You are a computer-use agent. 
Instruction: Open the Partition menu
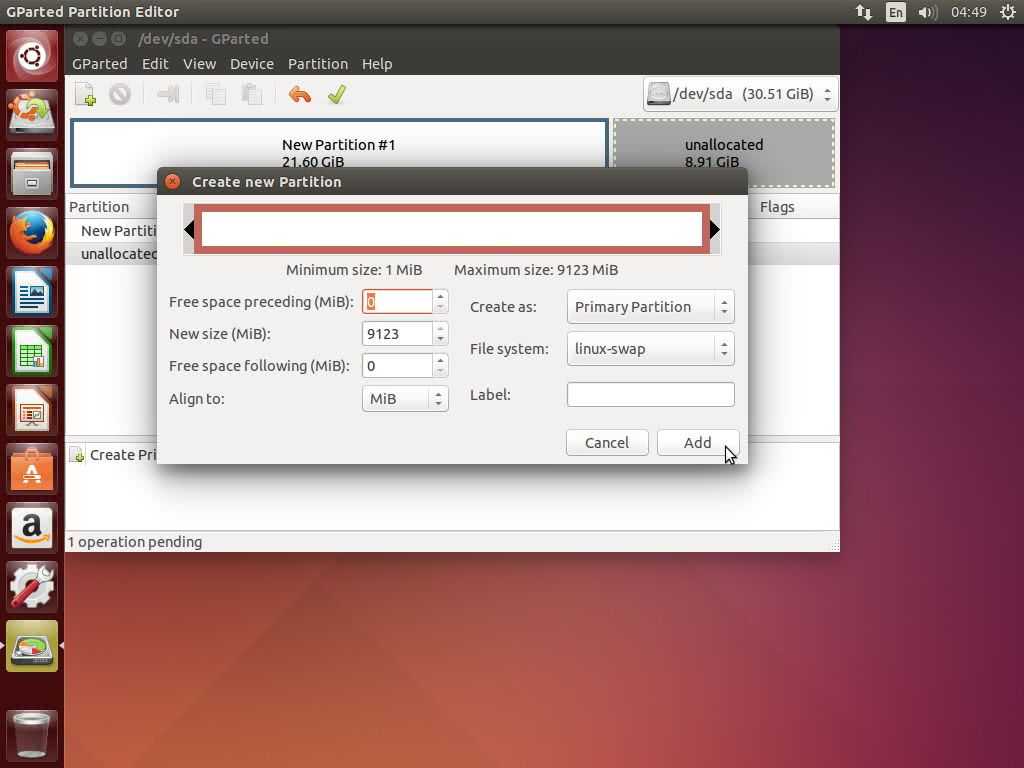point(317,64)
